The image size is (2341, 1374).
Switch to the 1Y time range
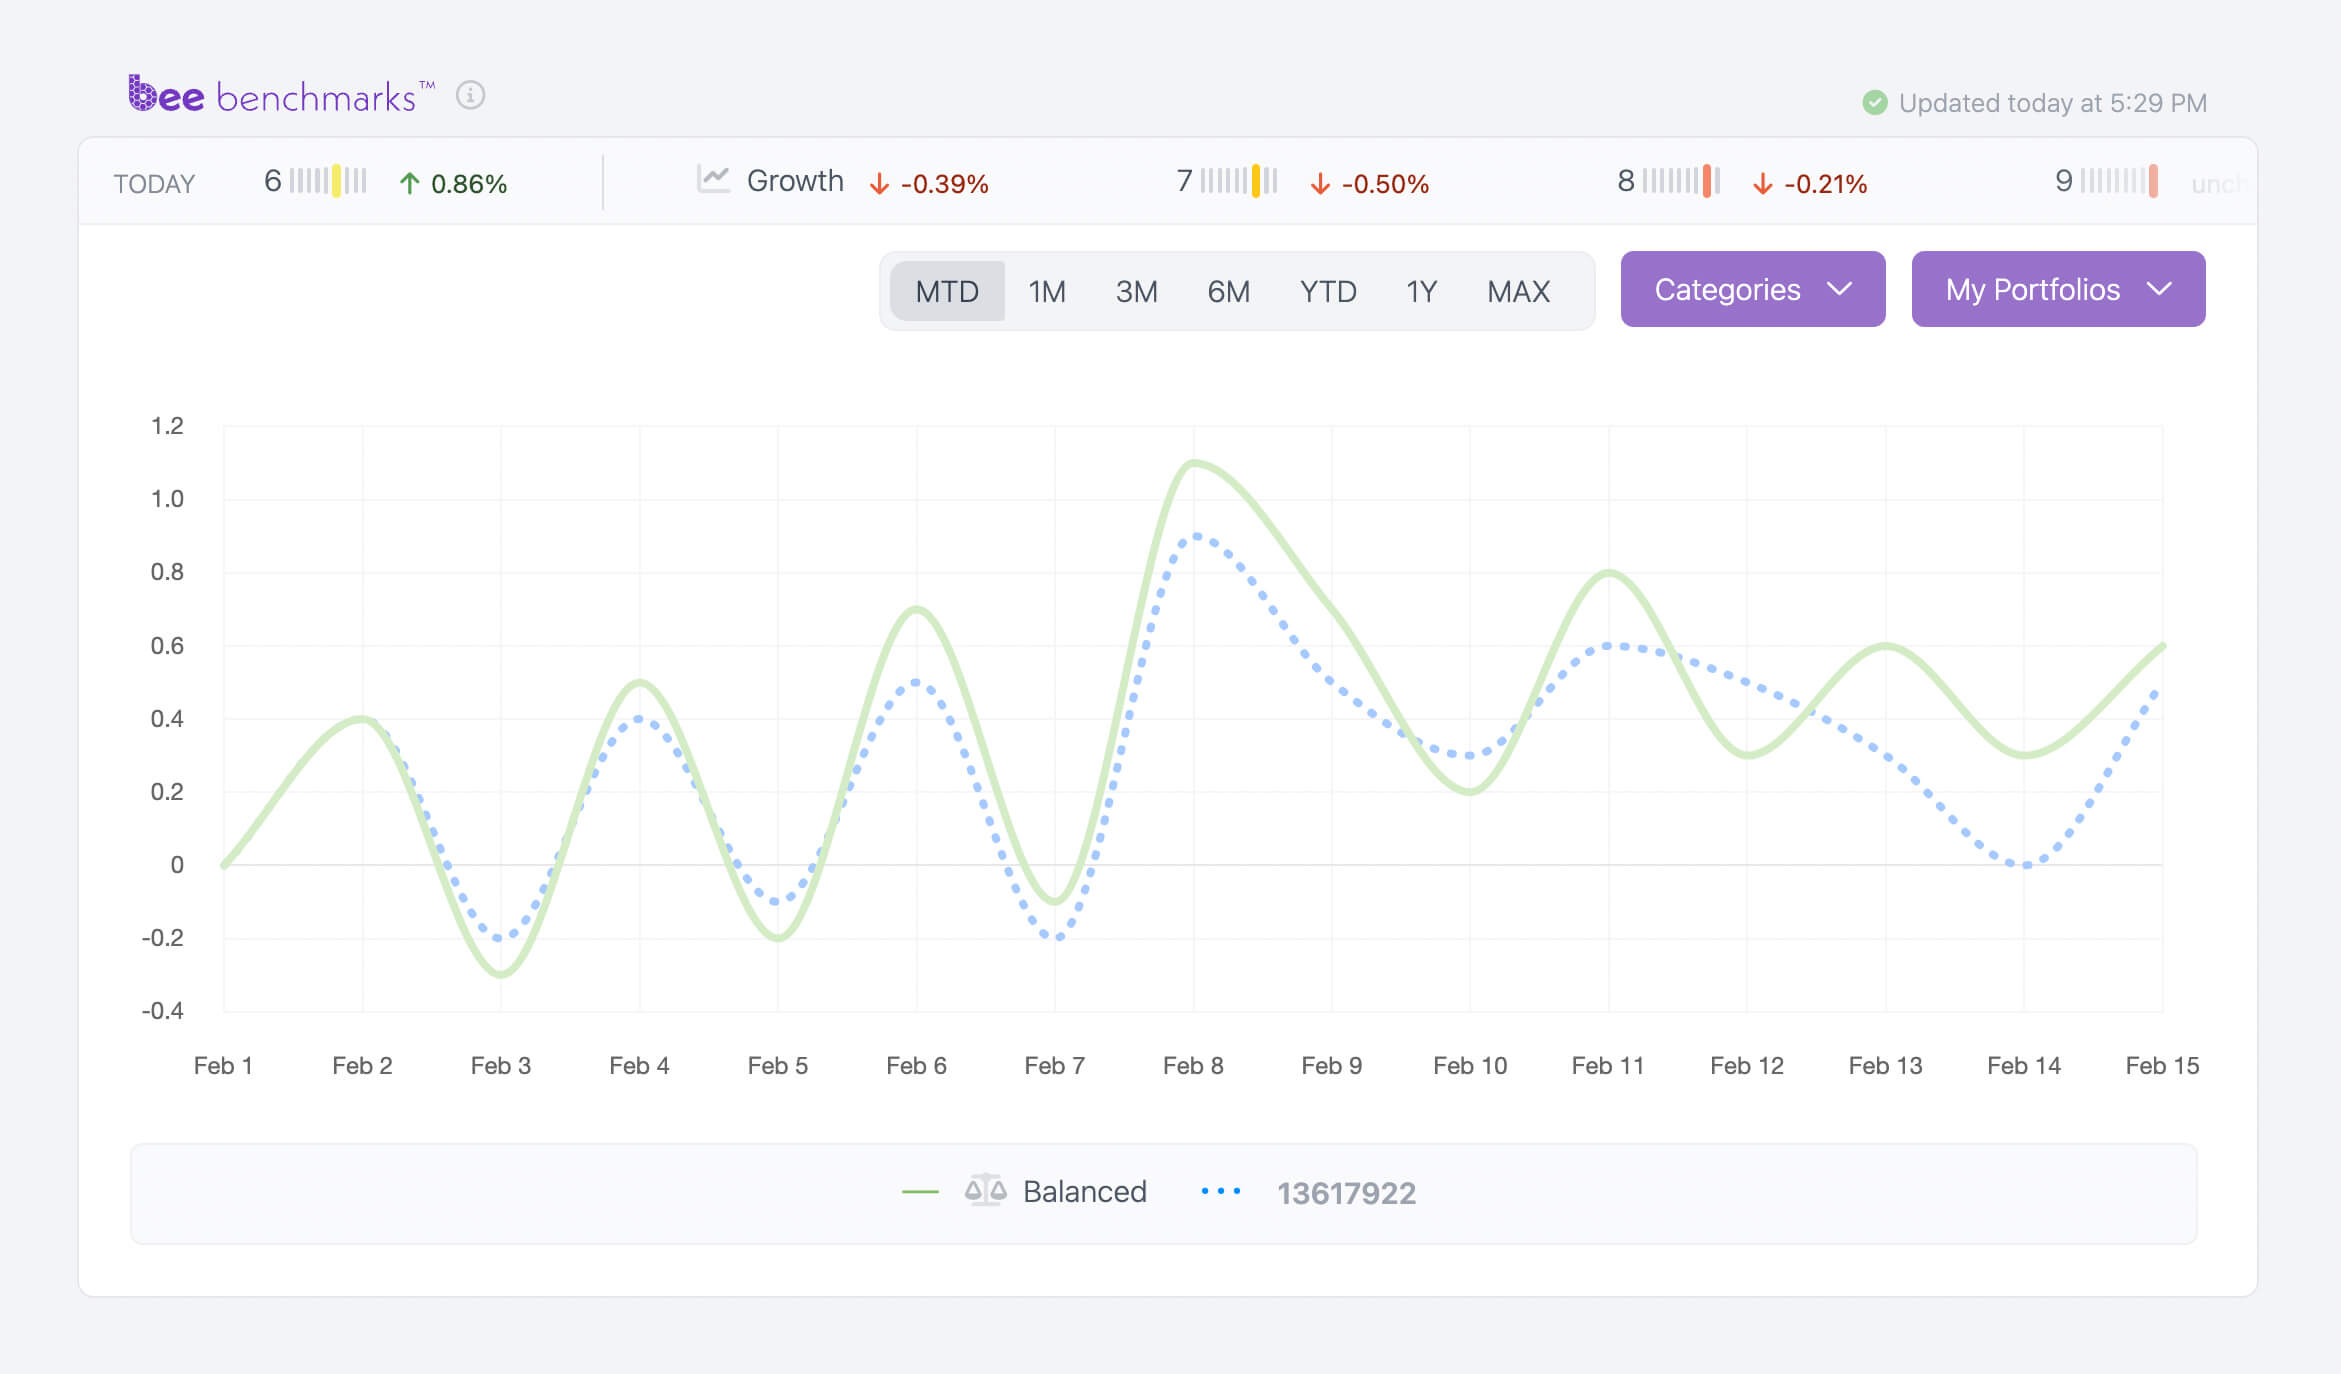(x=1420, y=290)
